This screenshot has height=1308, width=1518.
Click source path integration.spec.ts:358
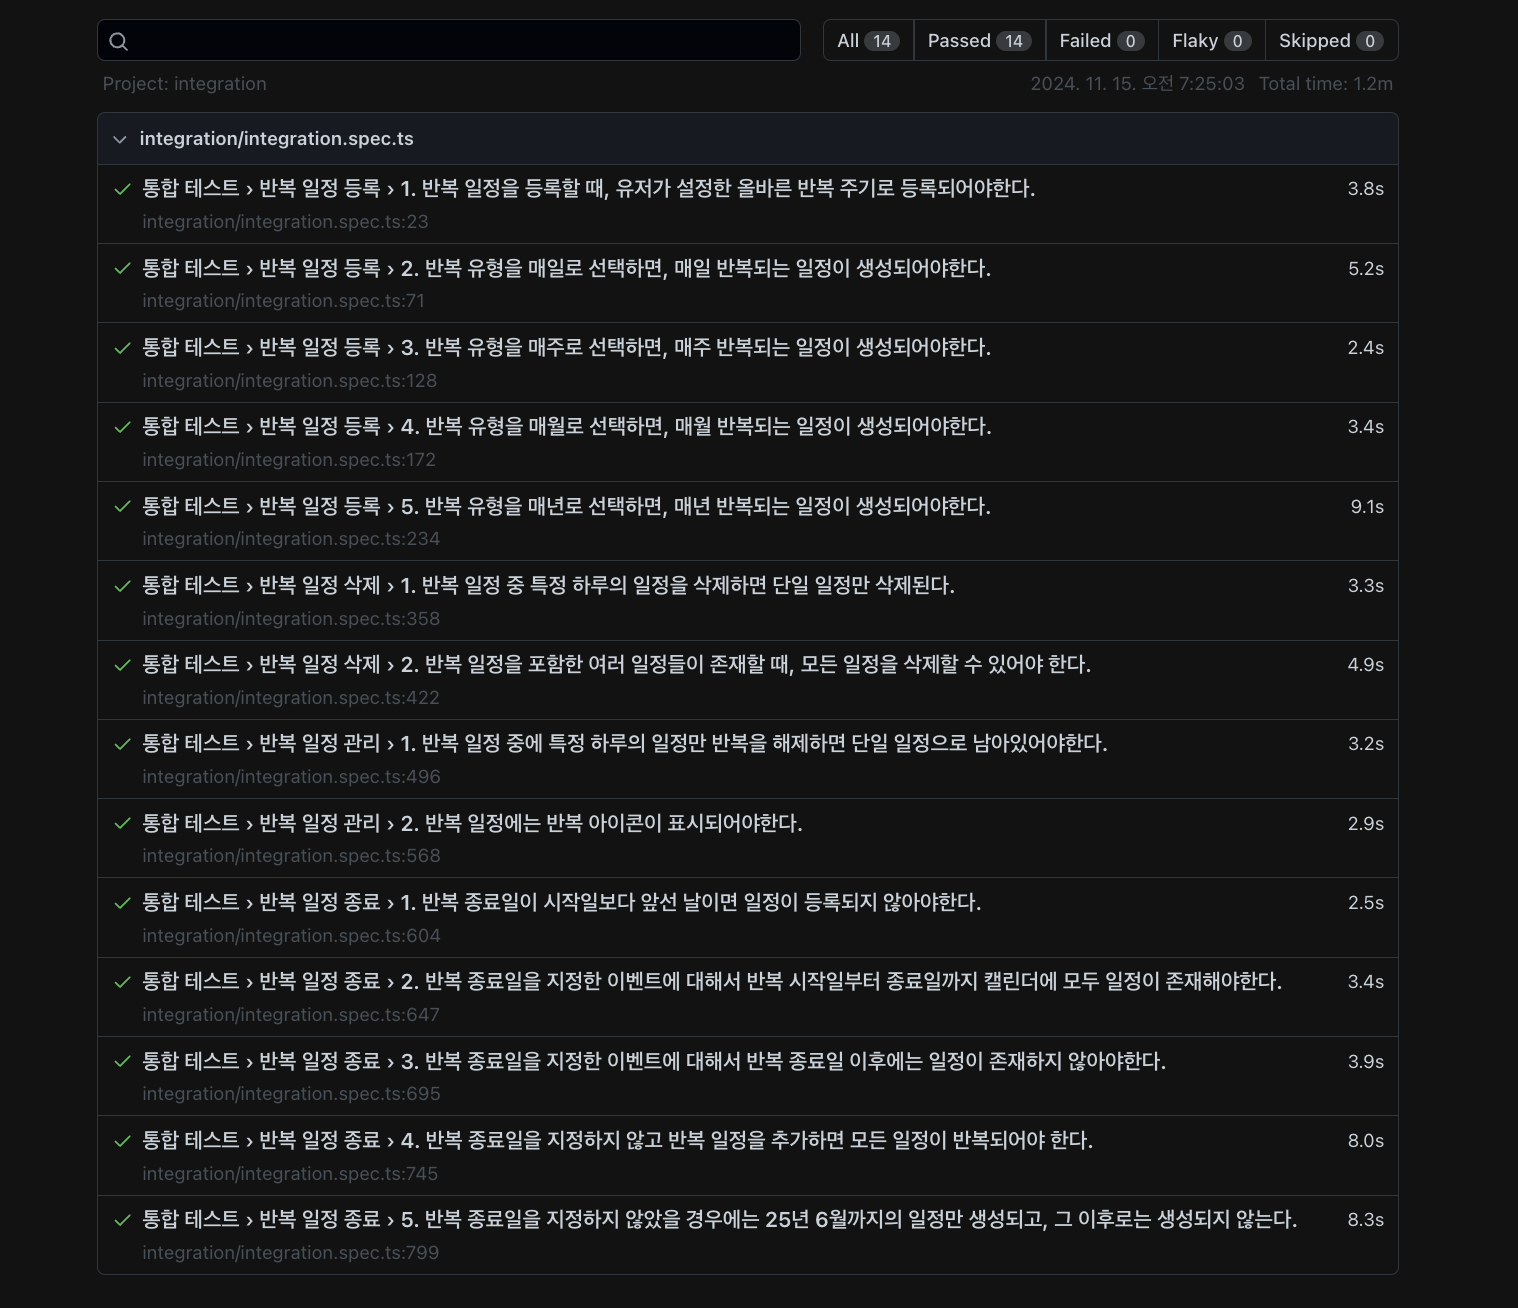click(x=291, y=619)
